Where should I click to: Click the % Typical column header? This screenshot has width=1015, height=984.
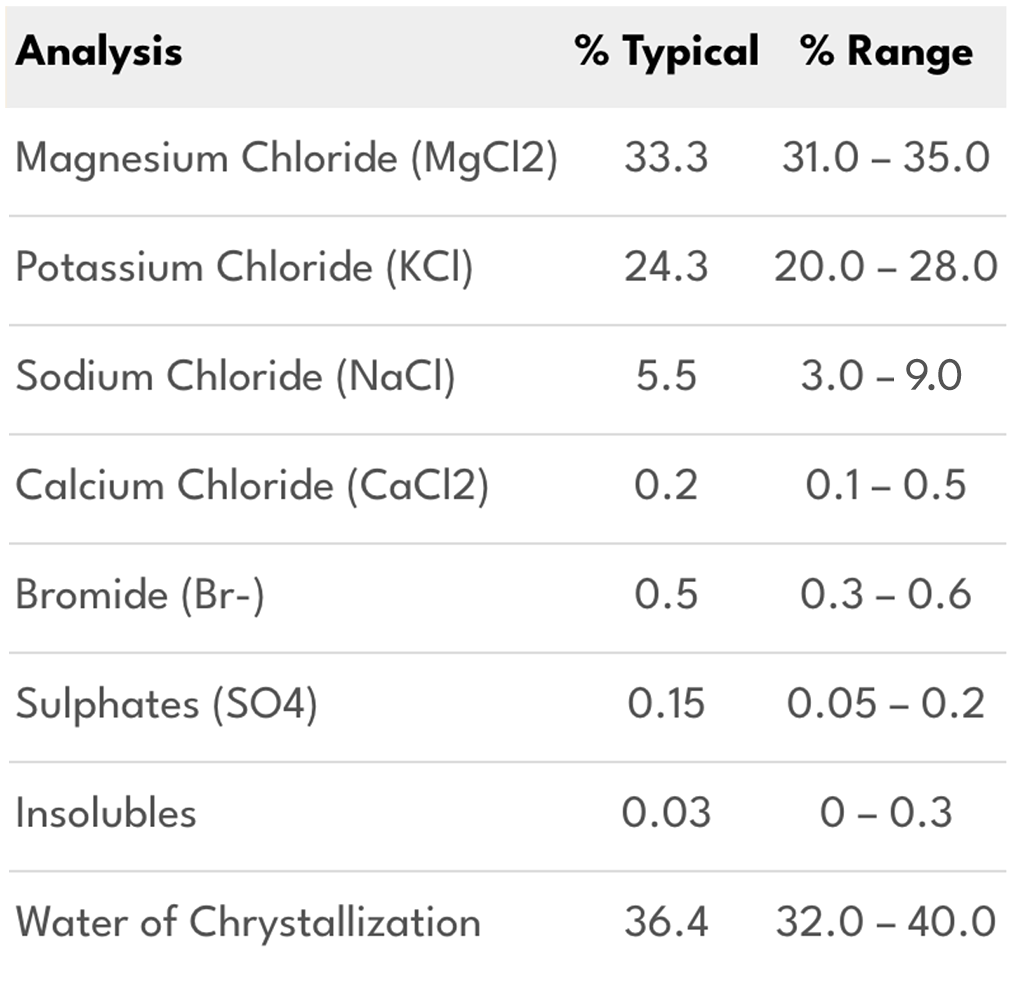667,52
